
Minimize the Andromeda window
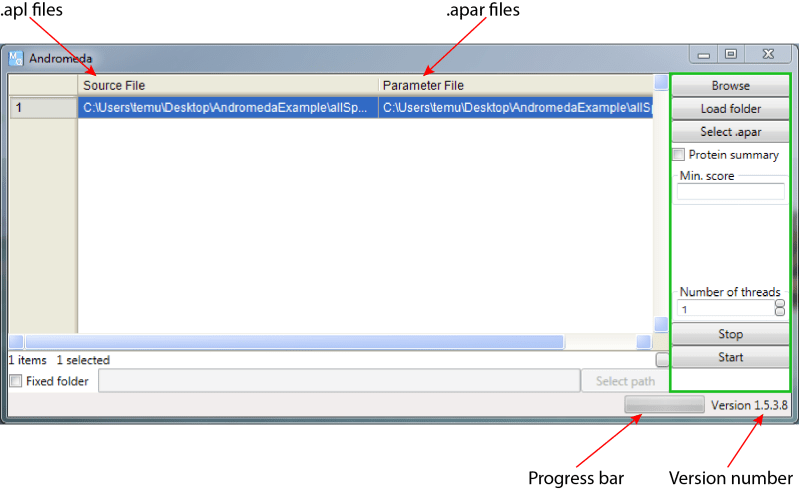pos(704,55)
